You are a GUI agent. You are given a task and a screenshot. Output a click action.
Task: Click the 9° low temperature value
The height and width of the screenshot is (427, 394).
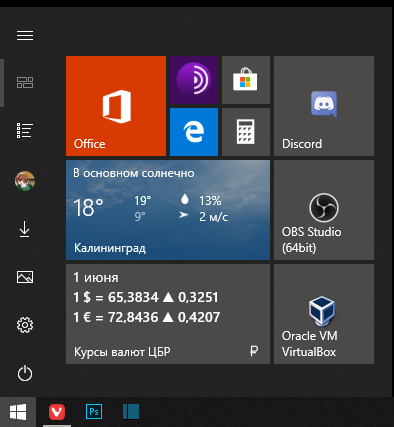tap(140, 217)
